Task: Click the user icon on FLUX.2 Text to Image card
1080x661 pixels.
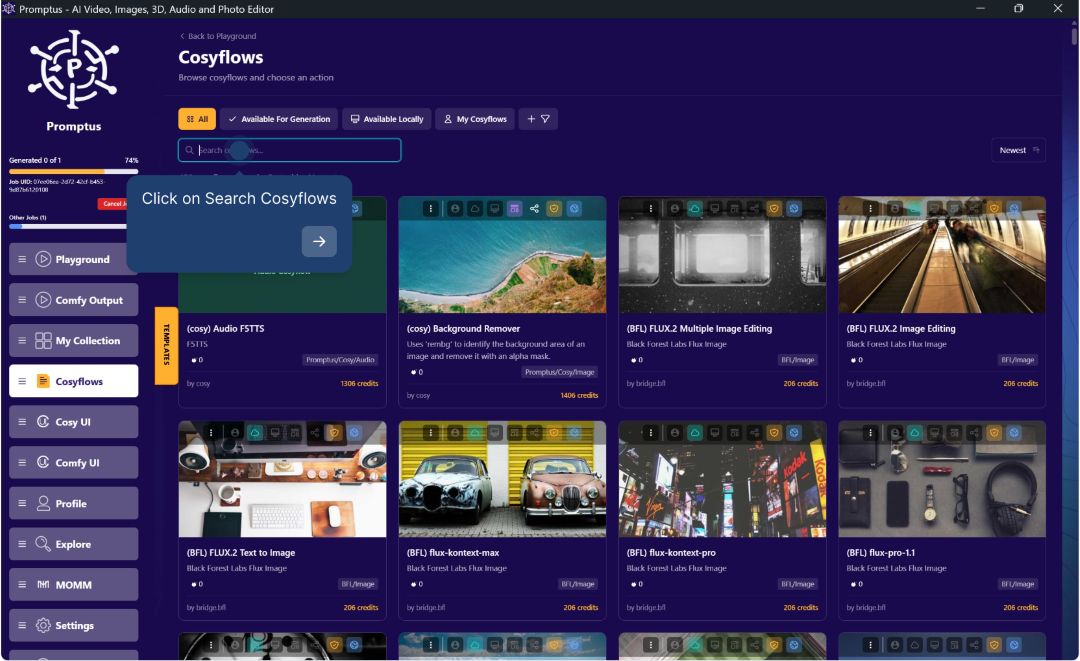Action: point(236,432)
